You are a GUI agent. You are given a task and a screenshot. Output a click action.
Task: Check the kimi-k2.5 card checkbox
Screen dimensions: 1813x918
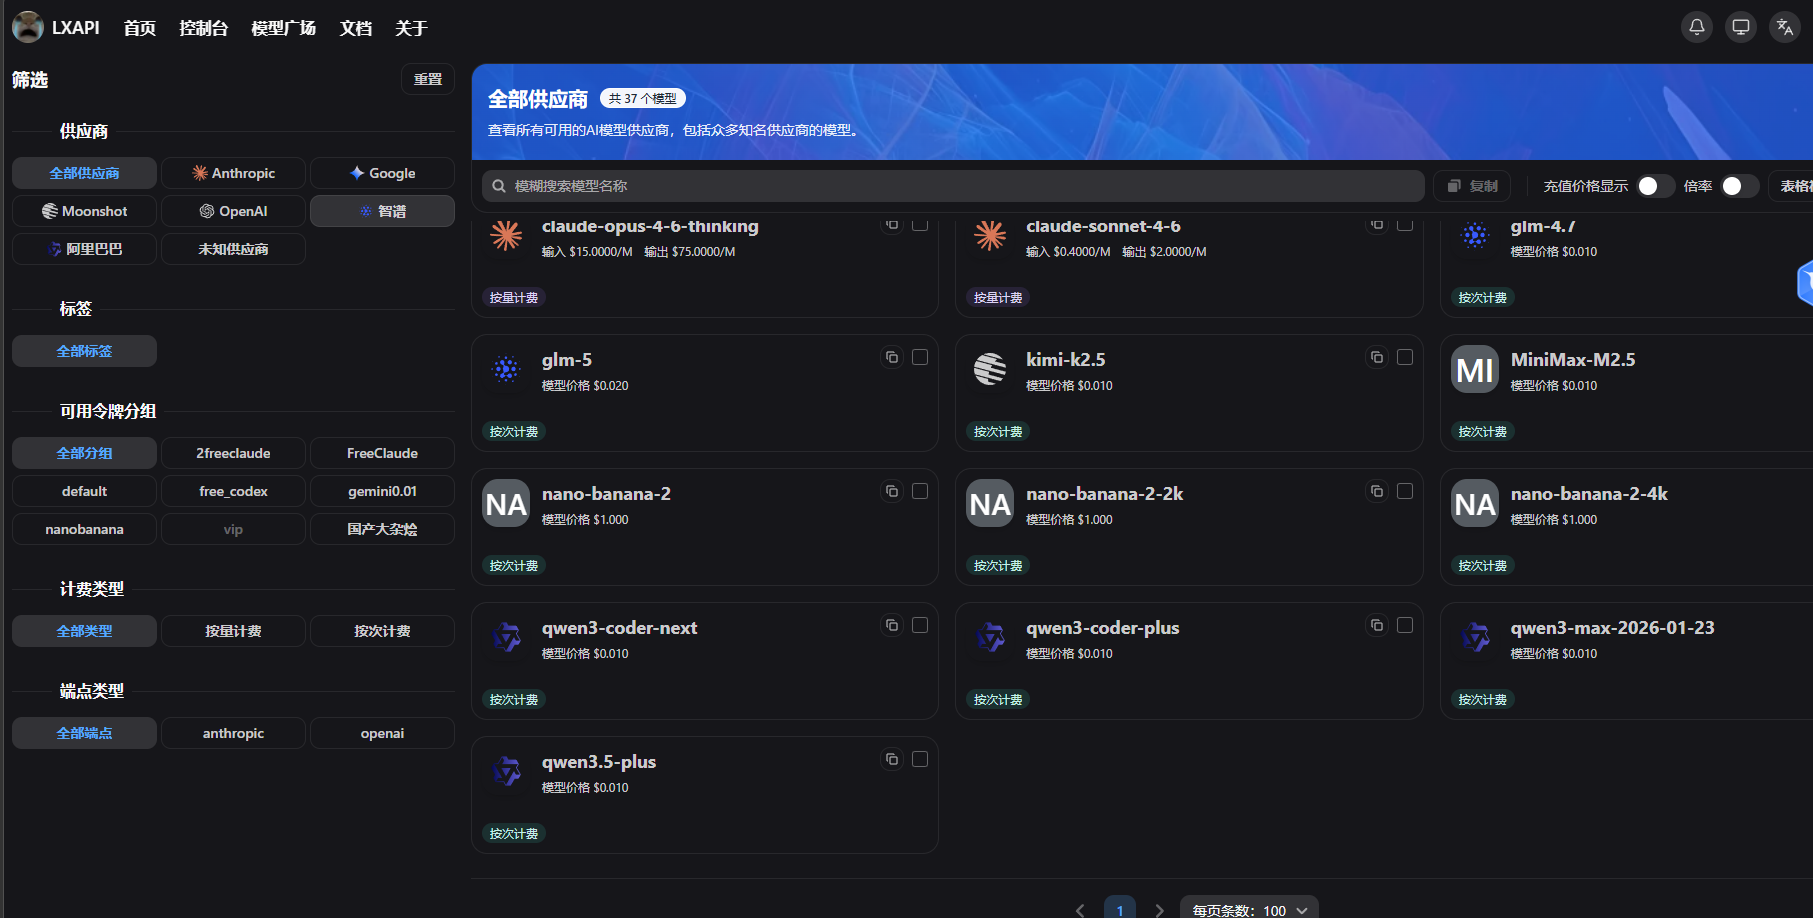(x=1405, y=357)
